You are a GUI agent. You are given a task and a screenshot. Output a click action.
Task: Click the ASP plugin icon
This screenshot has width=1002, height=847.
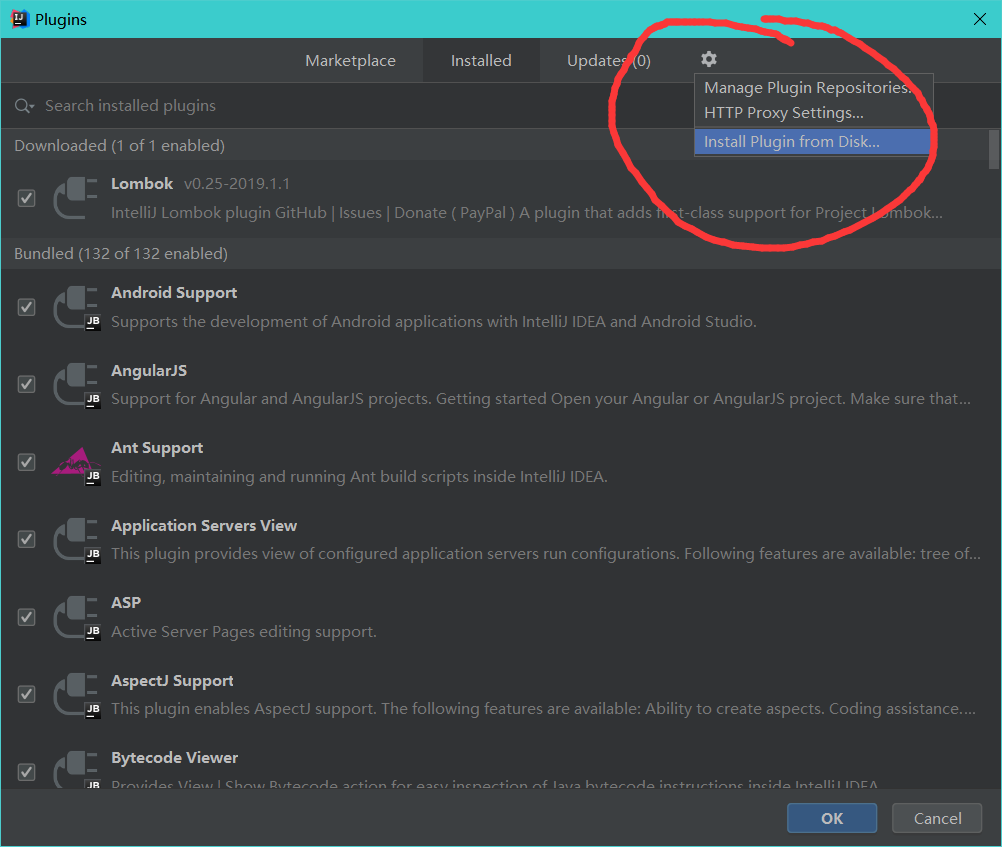click(x=76, y=618)
